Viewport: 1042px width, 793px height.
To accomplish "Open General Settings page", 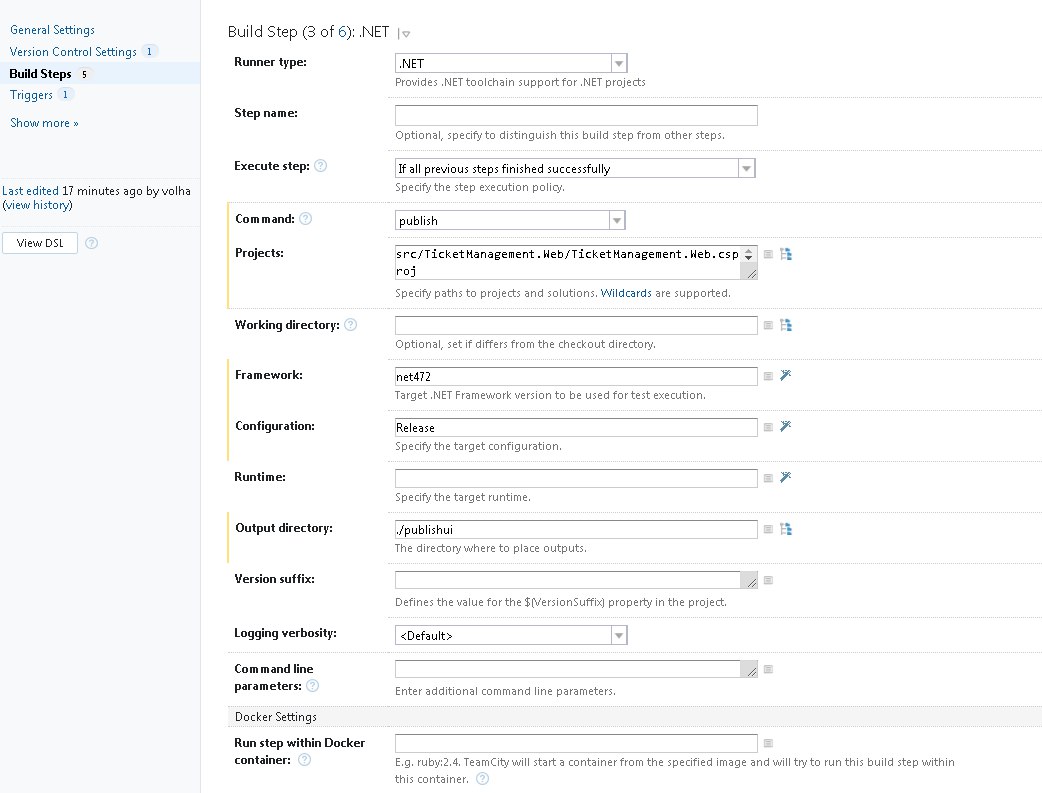I will coord(52,30).
